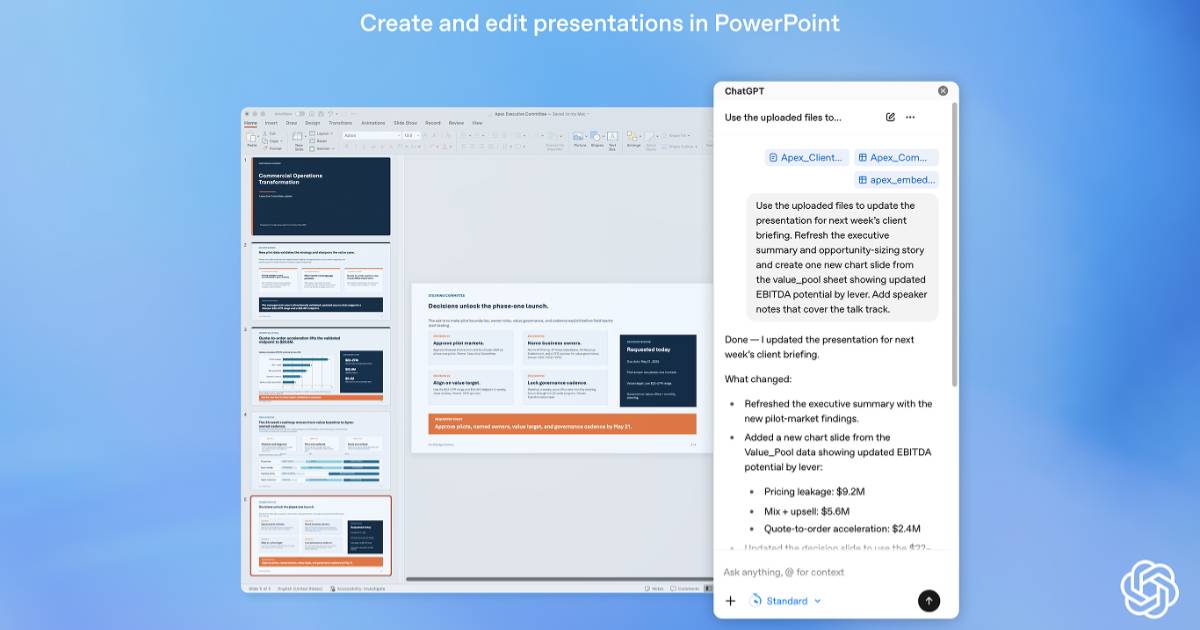This screenshot has height=630, width=1200.
Task: Open the View ribbon tab
Action: 477,123
